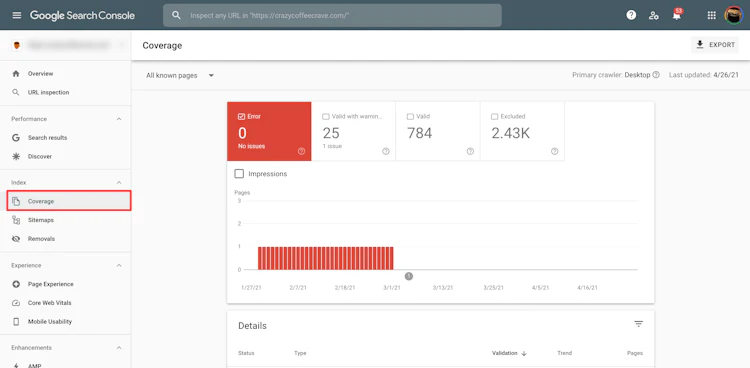
Task: Uncheck the Error checkbox
Action: 241,116
